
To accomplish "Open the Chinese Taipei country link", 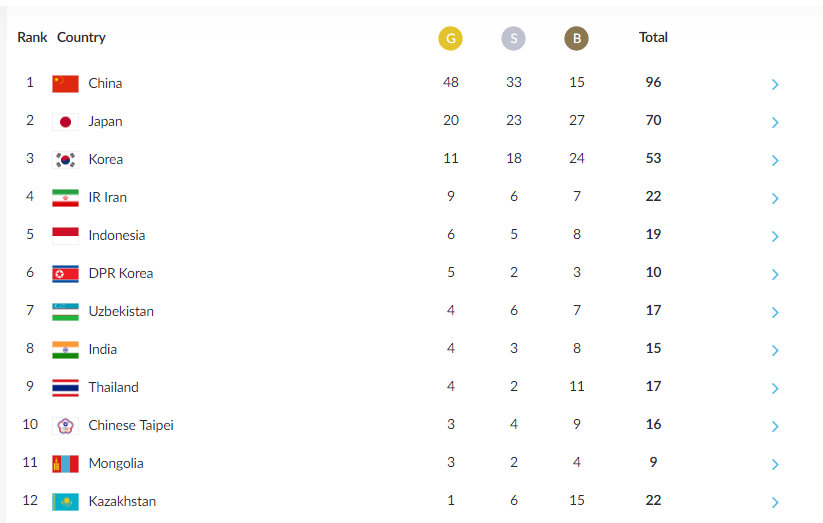I will coord(130,425).
